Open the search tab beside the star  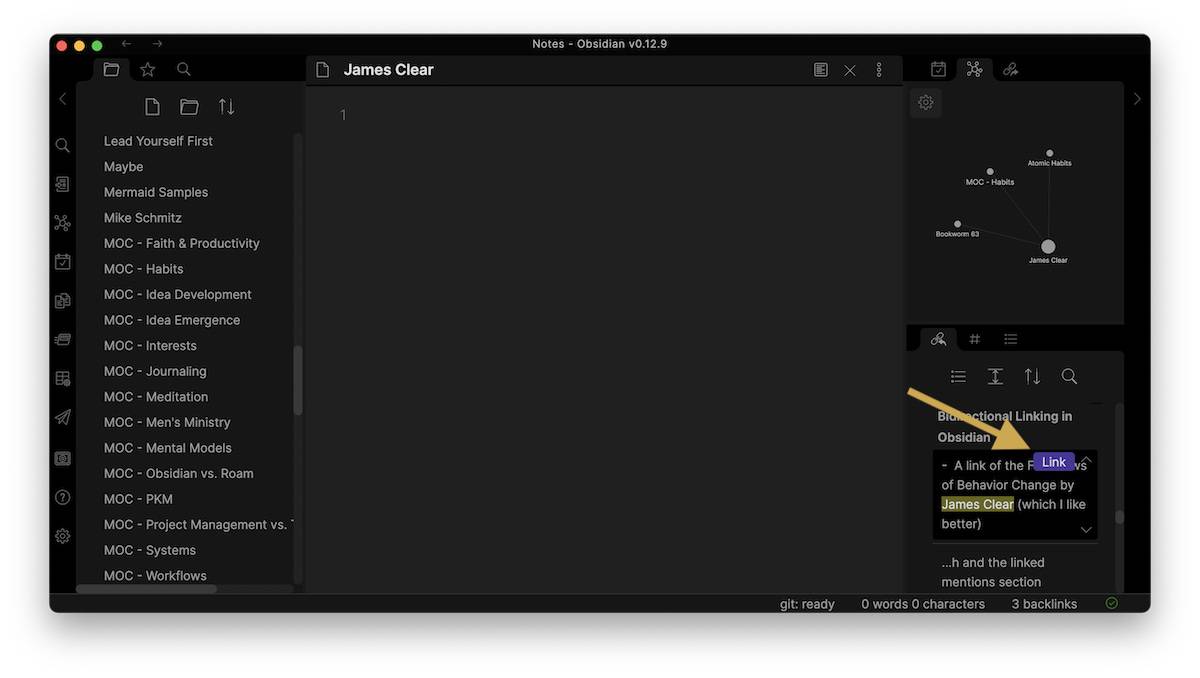click(184, 70)
